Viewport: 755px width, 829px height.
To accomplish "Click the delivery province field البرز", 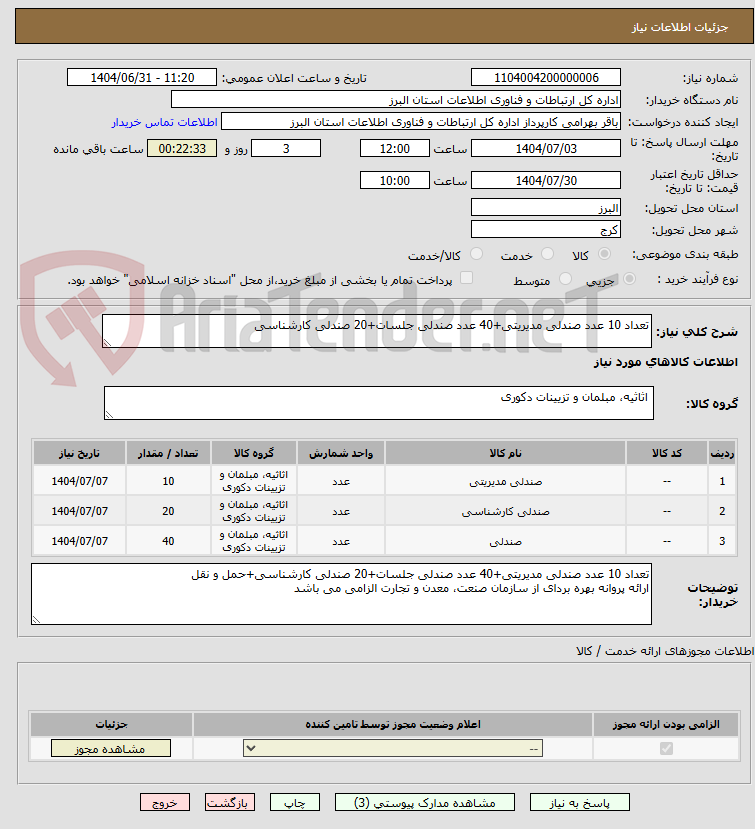I will (x=546, y=207).
